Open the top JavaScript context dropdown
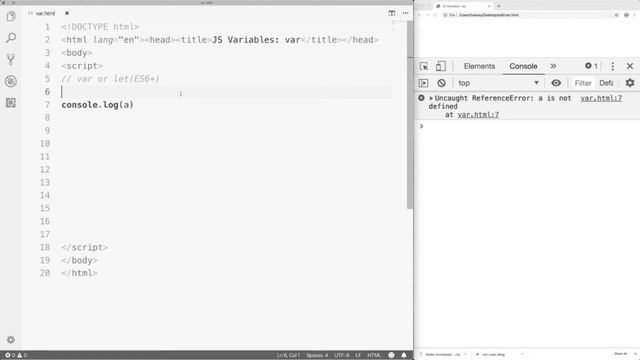640x360 pixels. (x=498, y=83)
